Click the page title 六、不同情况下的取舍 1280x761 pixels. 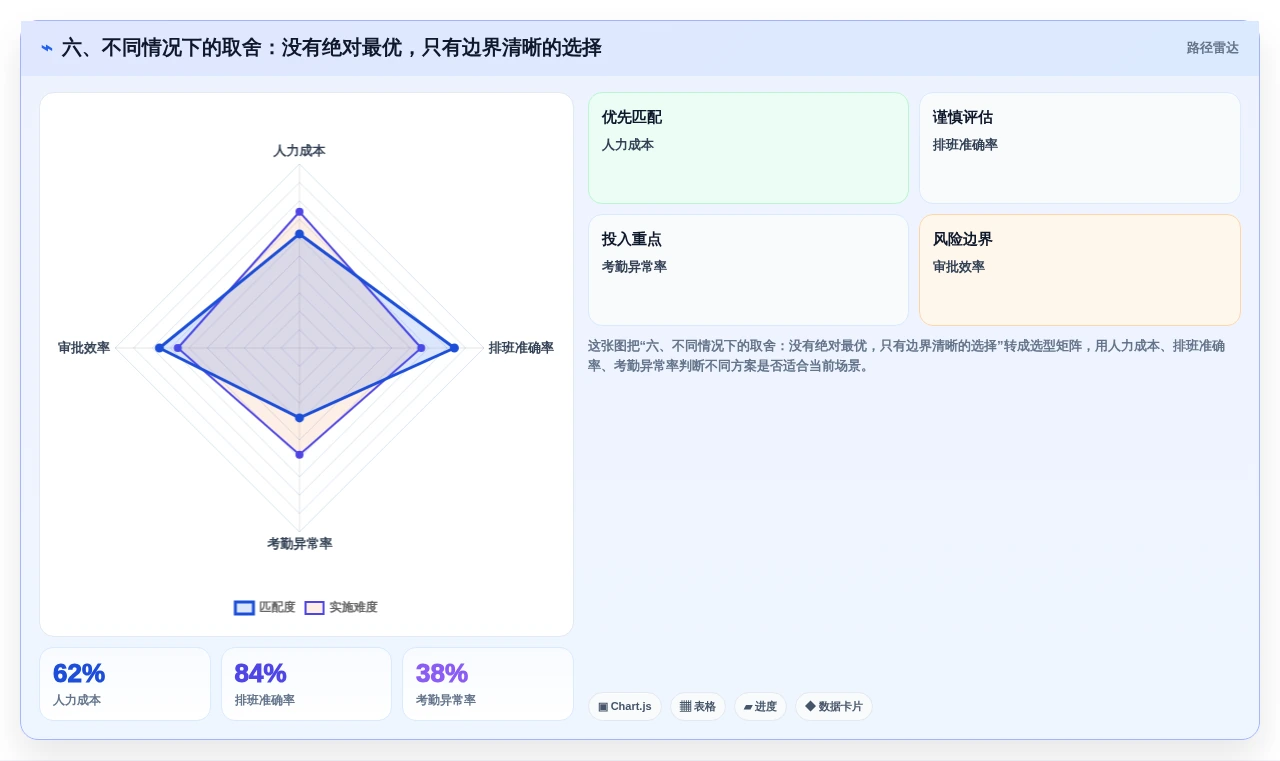pos(332,48)
